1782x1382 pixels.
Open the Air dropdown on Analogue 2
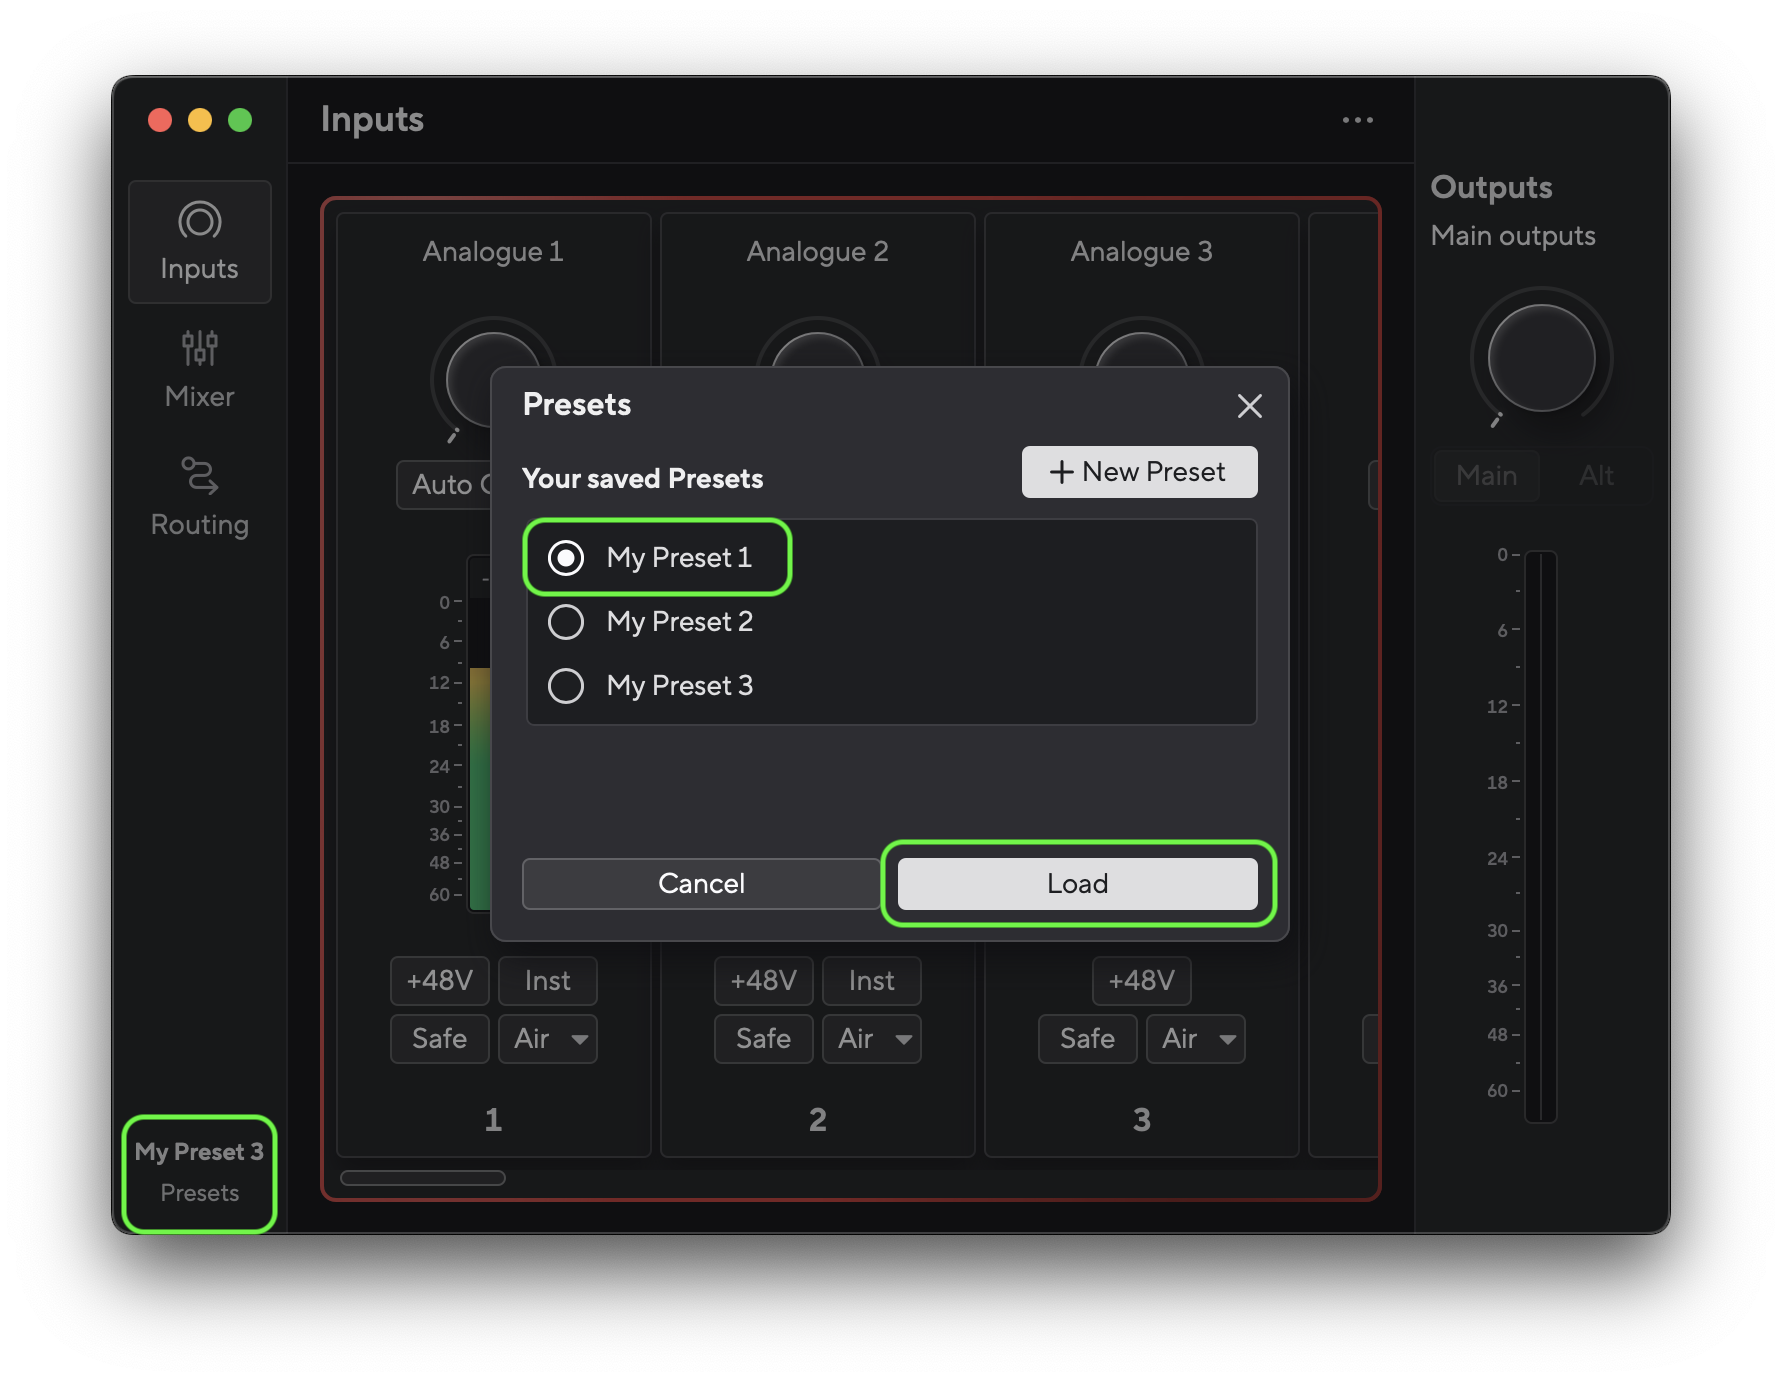(871, 1039)
